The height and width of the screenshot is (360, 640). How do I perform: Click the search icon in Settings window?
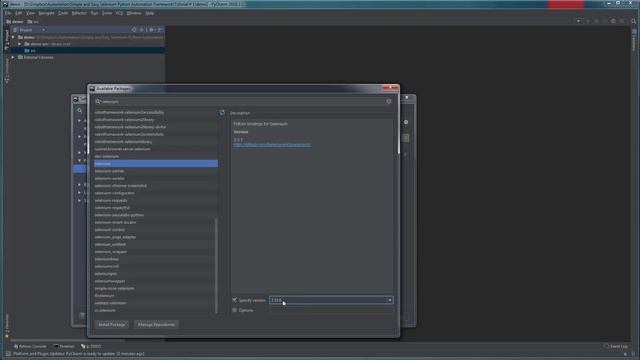(x=80, y=111)
